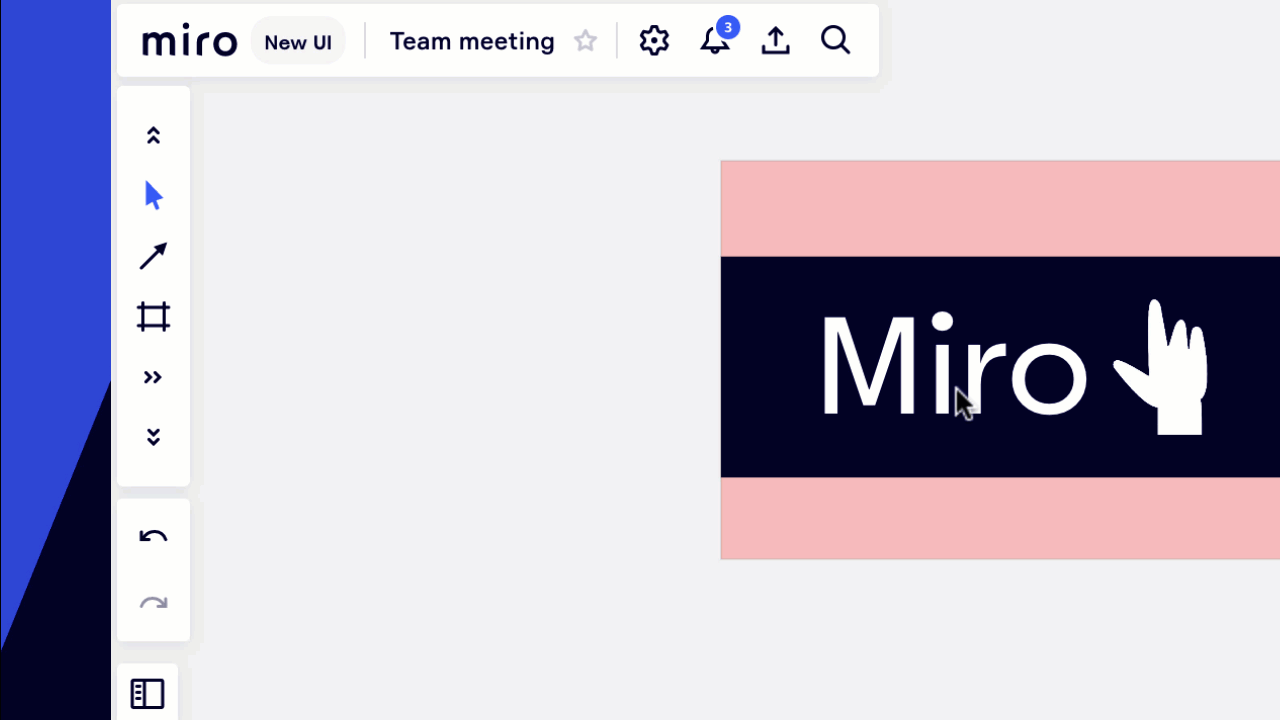The image size is (1280, 720).
Task: Select the arrow connection line tool
Action: pyautogui.click(x=153, y=257)
